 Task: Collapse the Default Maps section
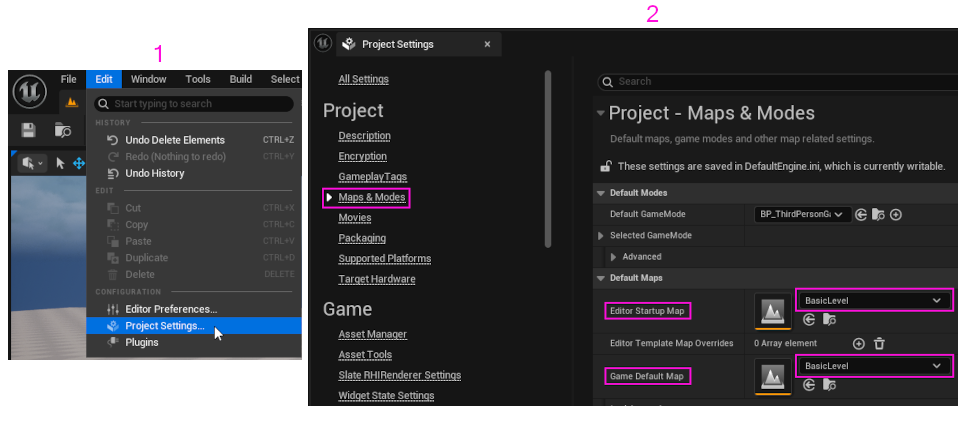point(601,278)
